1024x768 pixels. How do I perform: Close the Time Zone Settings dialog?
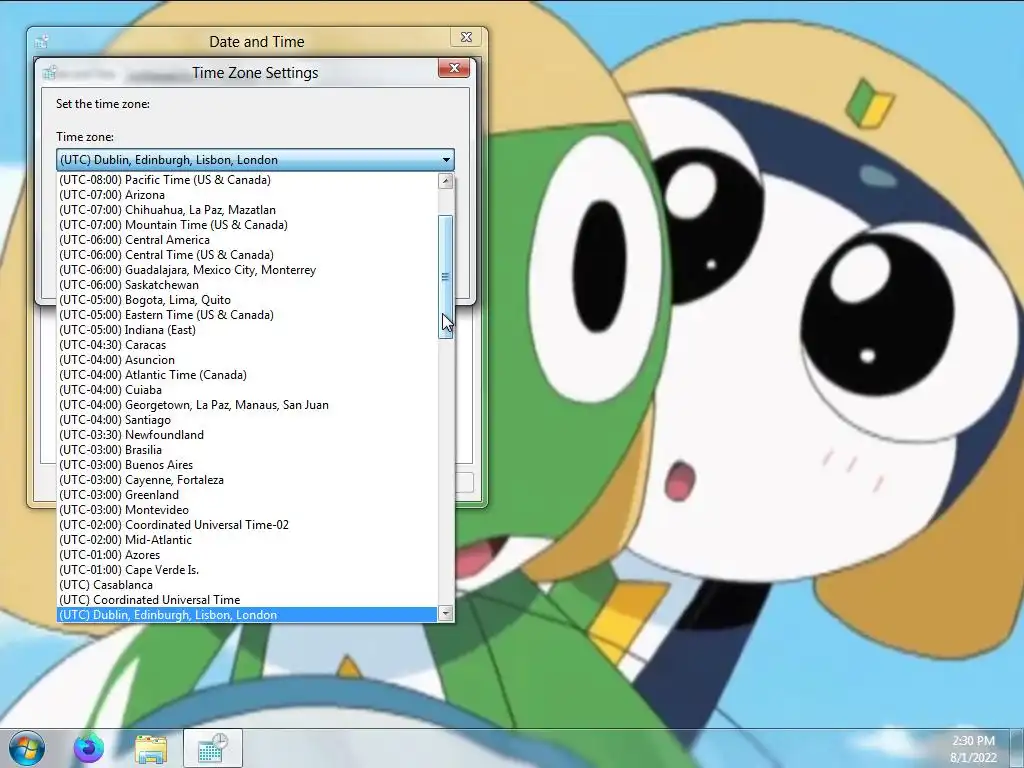point(454,68)
